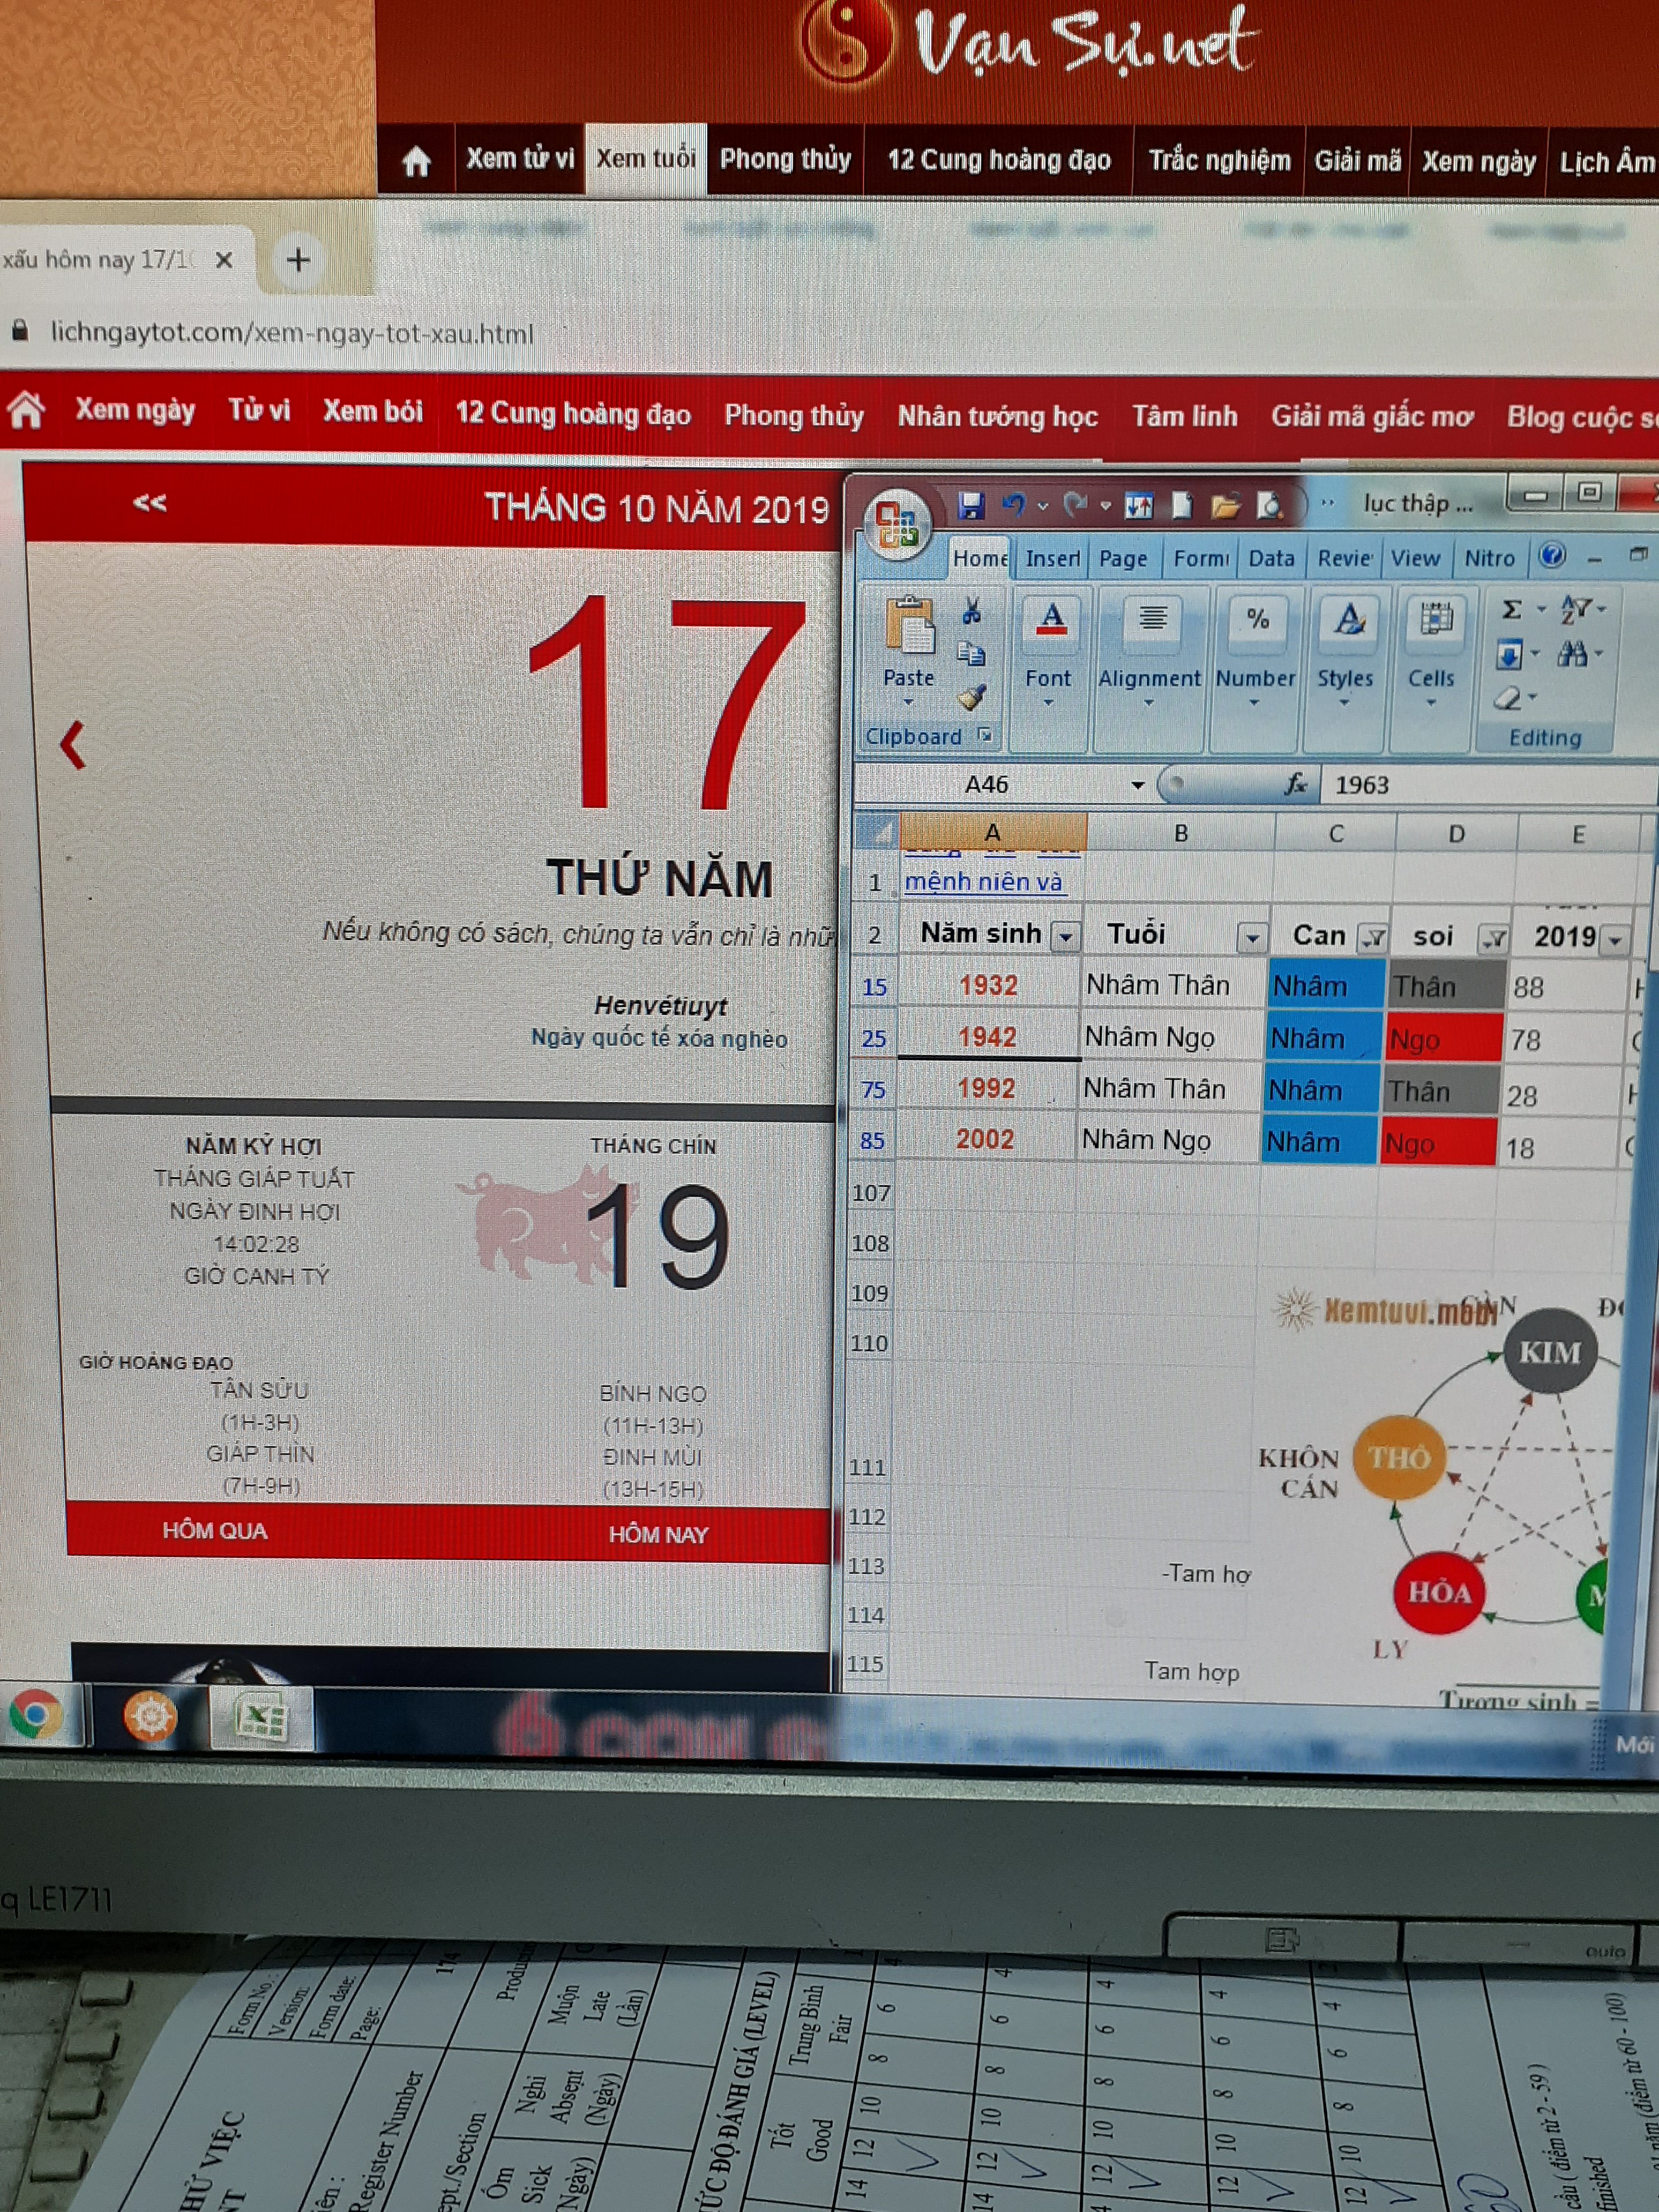
Task: Click the Cut scissors icon
Action: tap(971, 610)
